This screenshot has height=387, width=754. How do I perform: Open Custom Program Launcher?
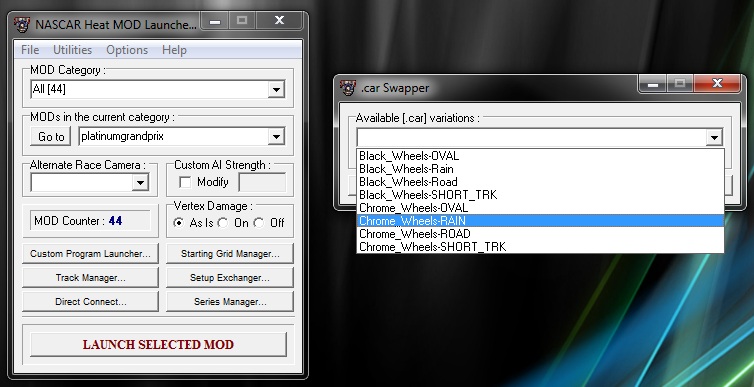(x=90, y=254)
